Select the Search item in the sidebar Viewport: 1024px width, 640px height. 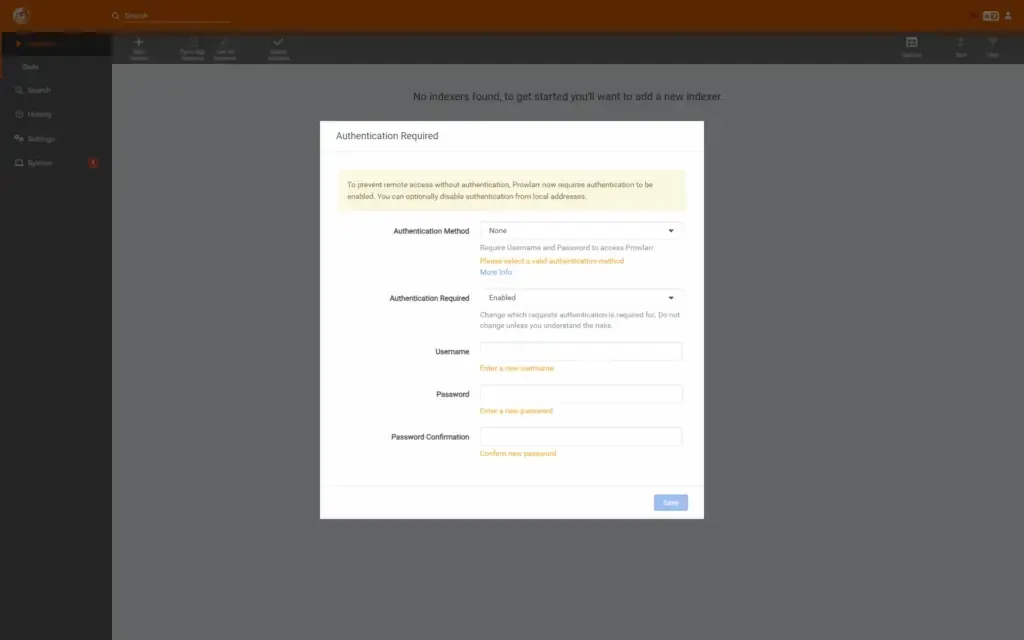(x=39, y=90)
